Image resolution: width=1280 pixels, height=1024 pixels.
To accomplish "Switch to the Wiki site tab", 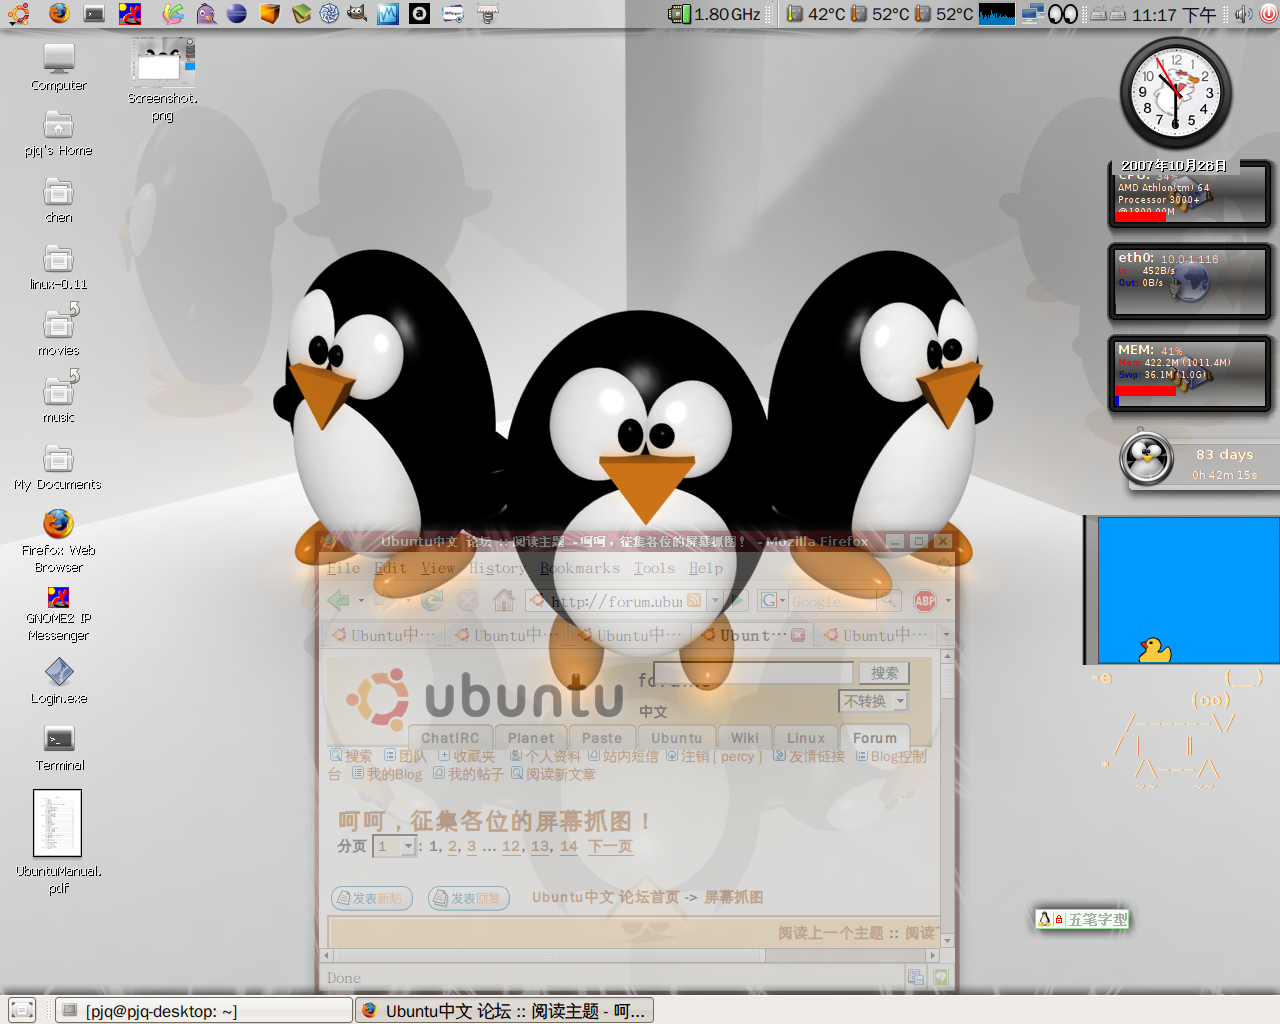I will click(x=744, y=738).
